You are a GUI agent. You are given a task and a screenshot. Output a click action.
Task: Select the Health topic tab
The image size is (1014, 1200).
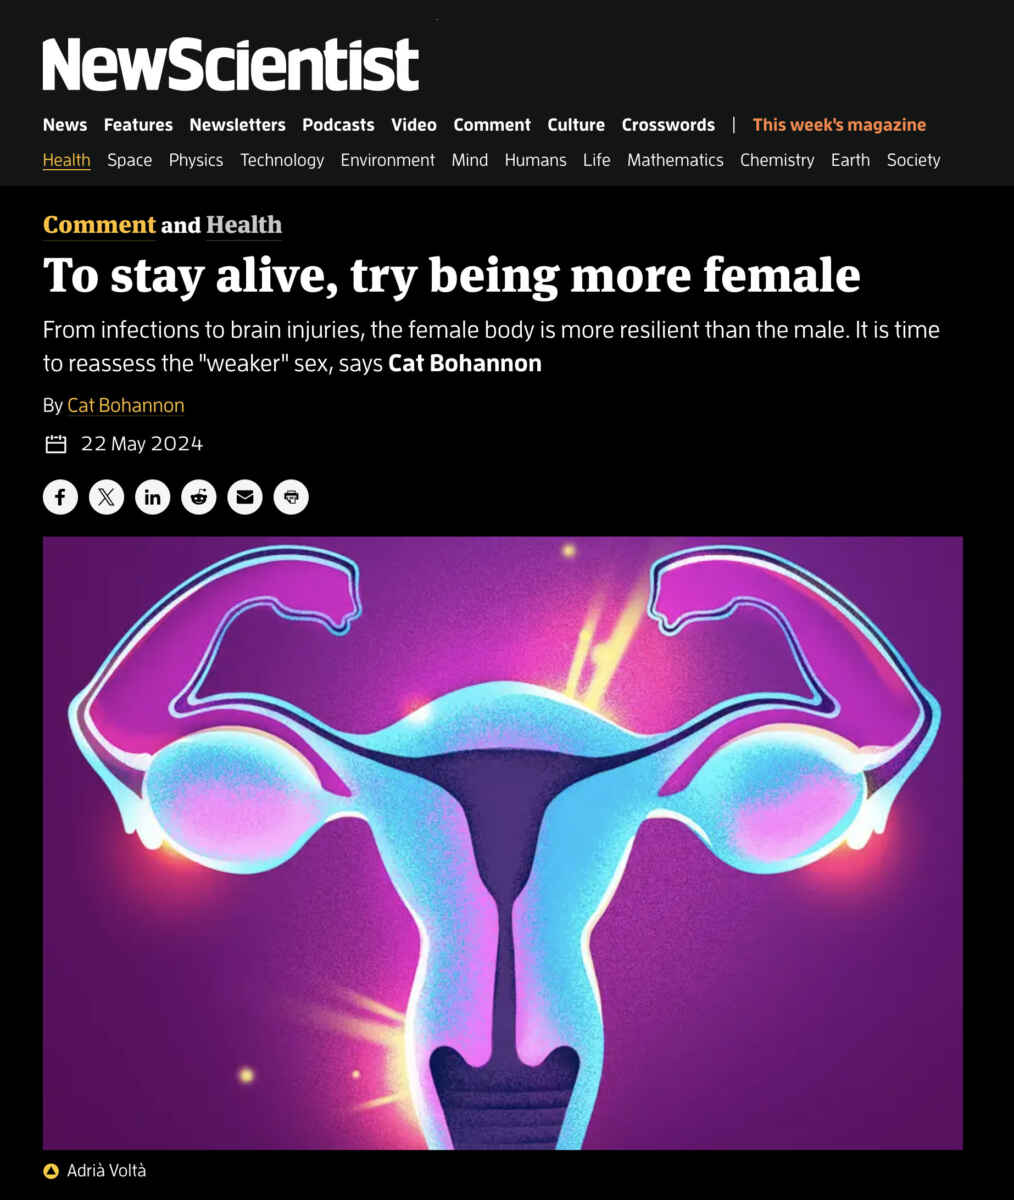coord(67,160)
